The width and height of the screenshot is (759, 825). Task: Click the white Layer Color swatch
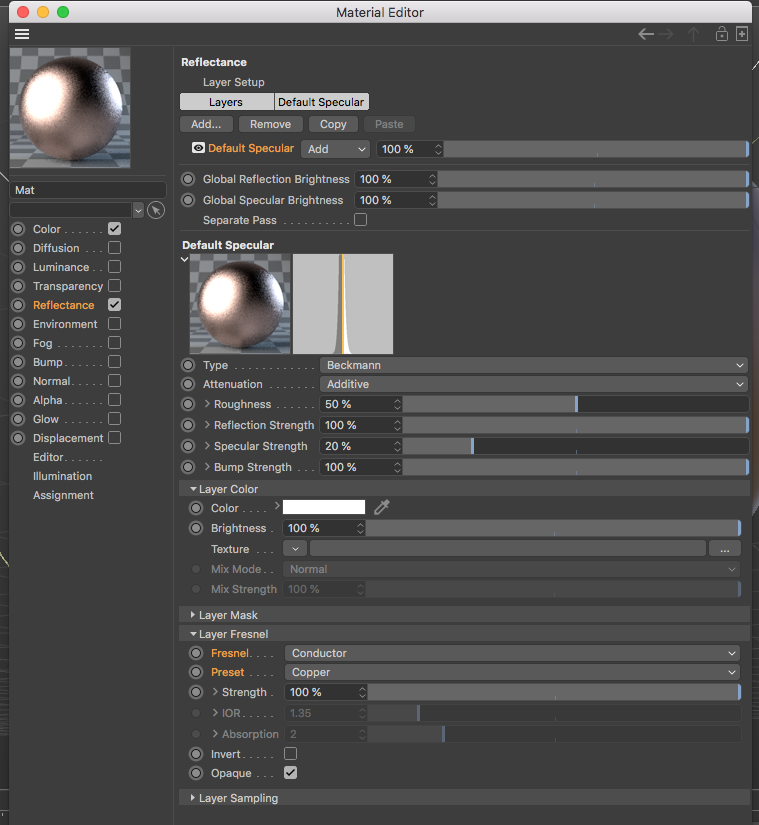(x=324, y=508)
